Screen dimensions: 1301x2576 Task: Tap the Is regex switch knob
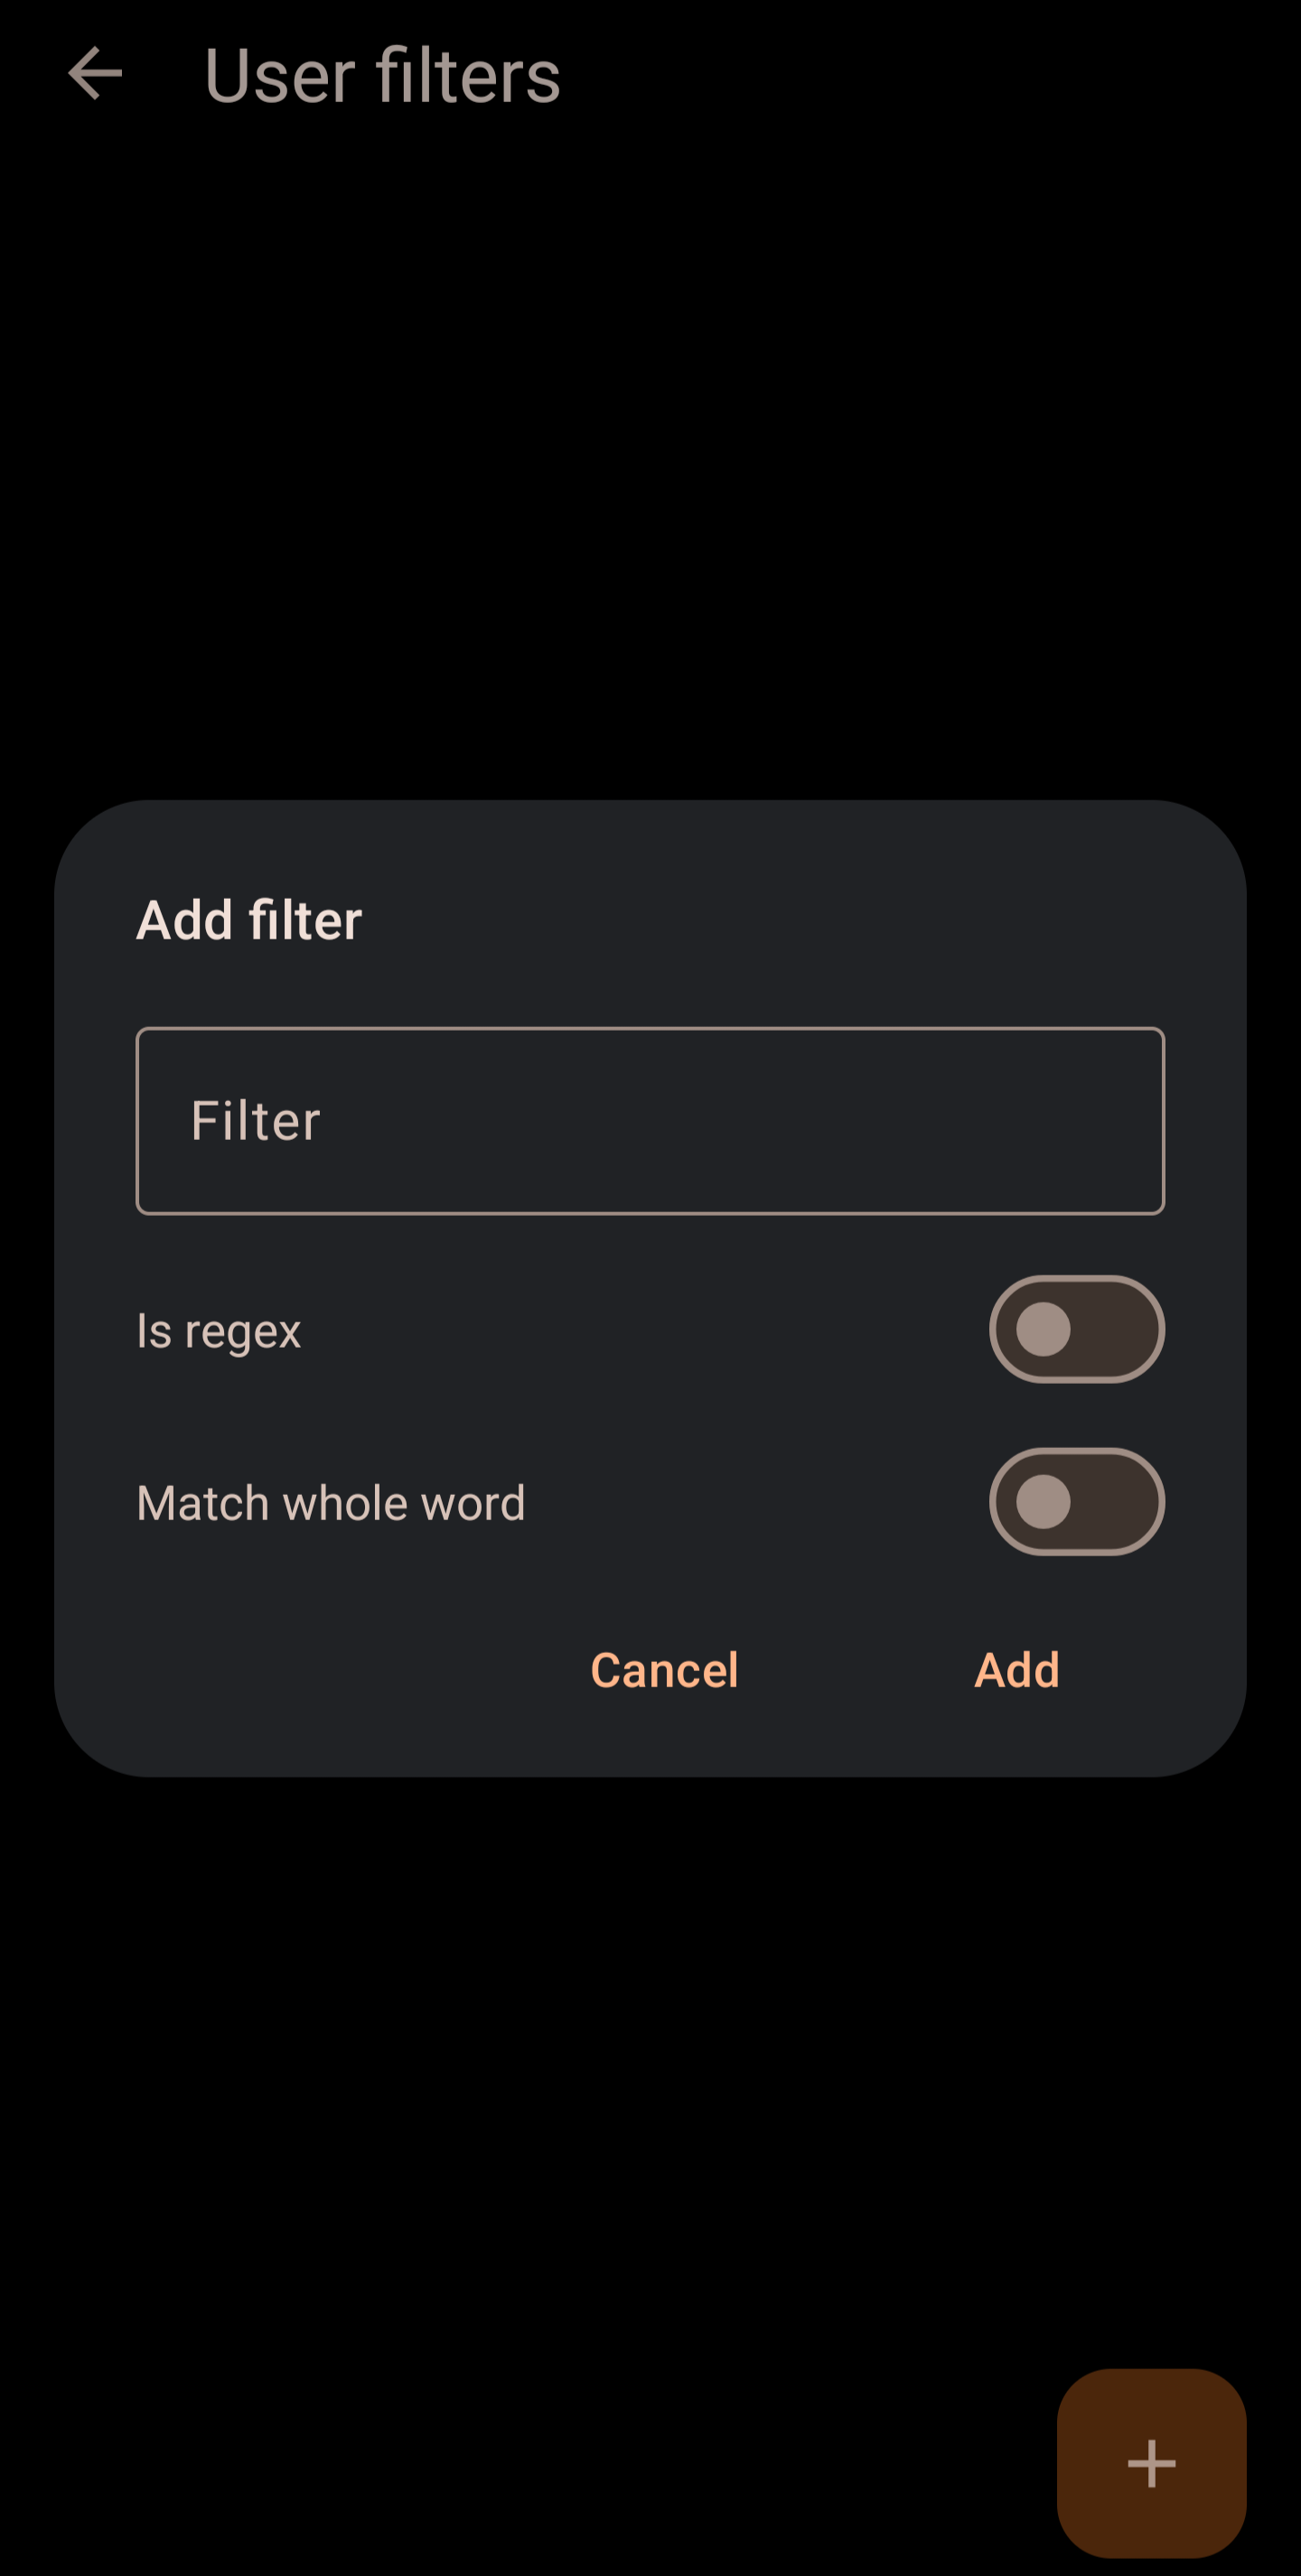(x=1043, y=1329)
